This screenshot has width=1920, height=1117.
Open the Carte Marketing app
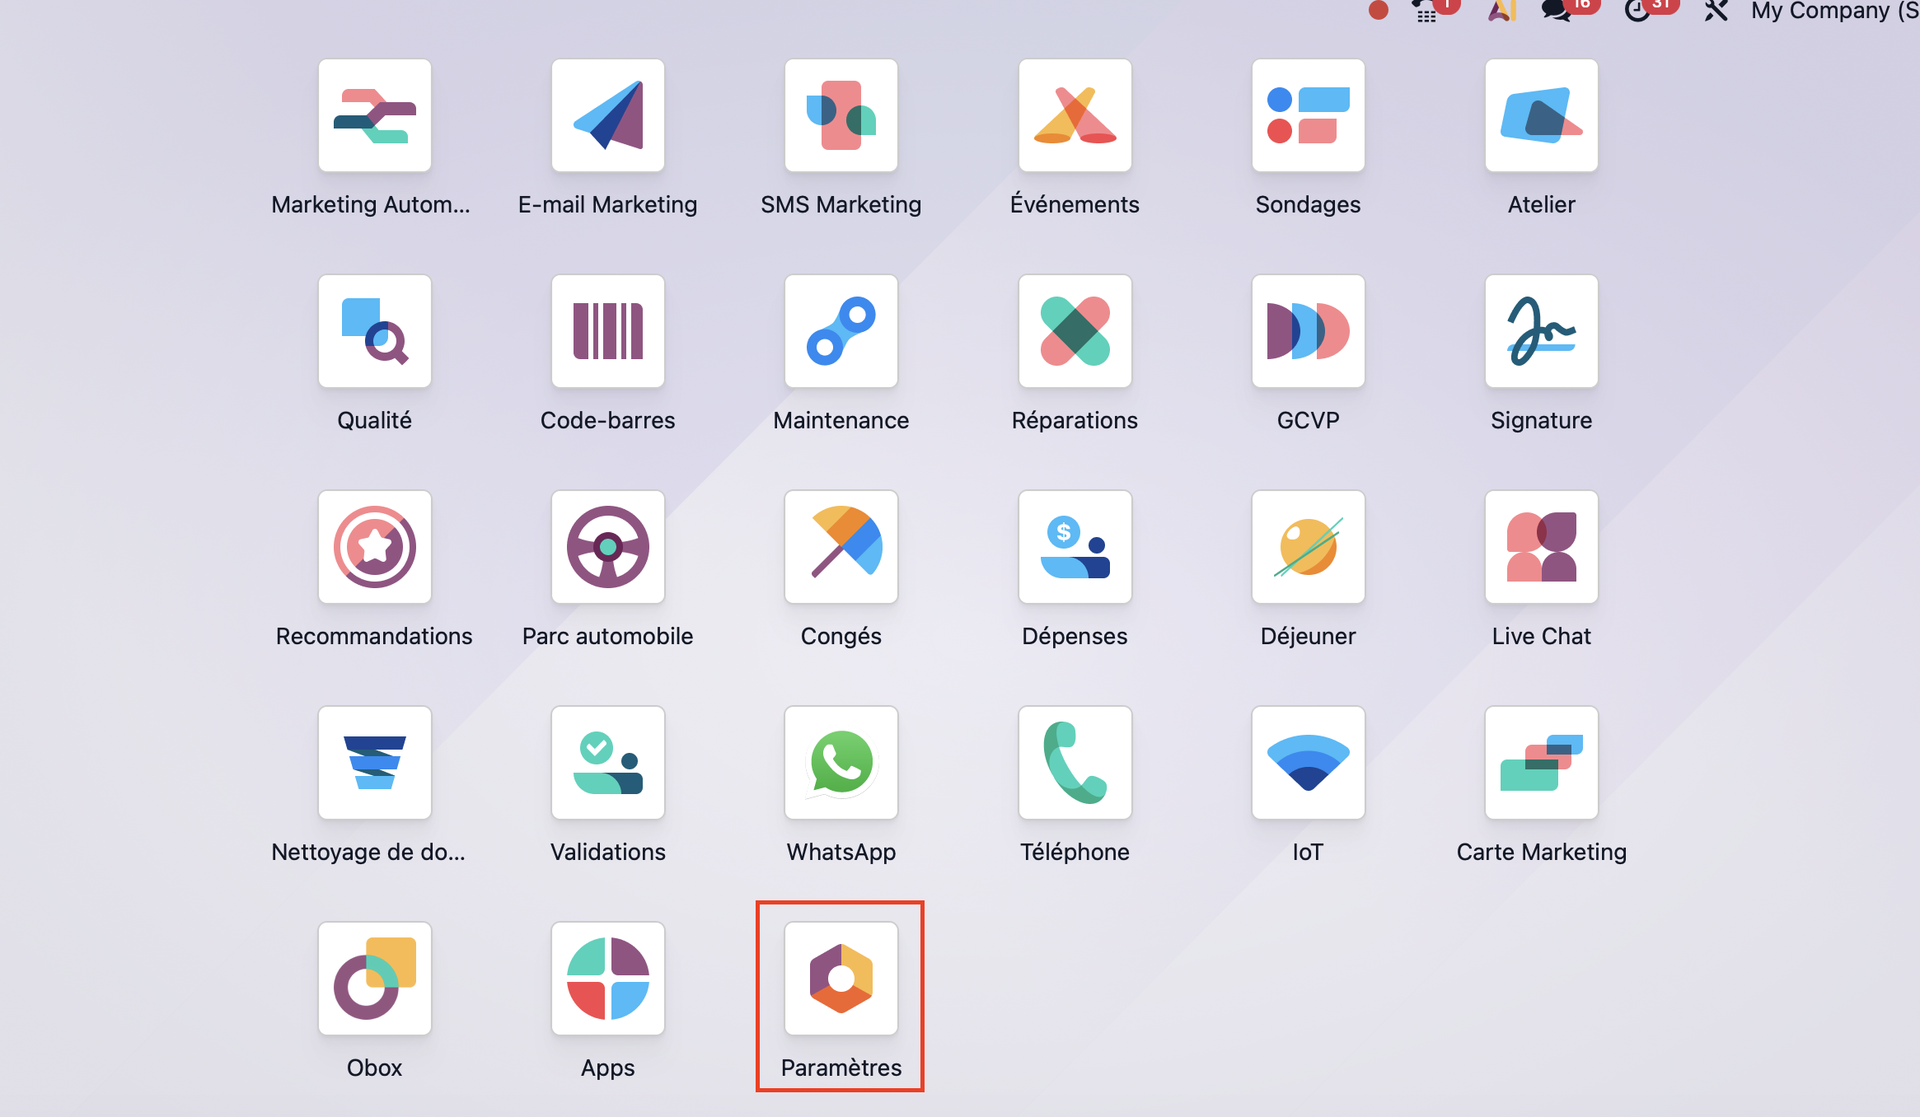coord(1541,763)
